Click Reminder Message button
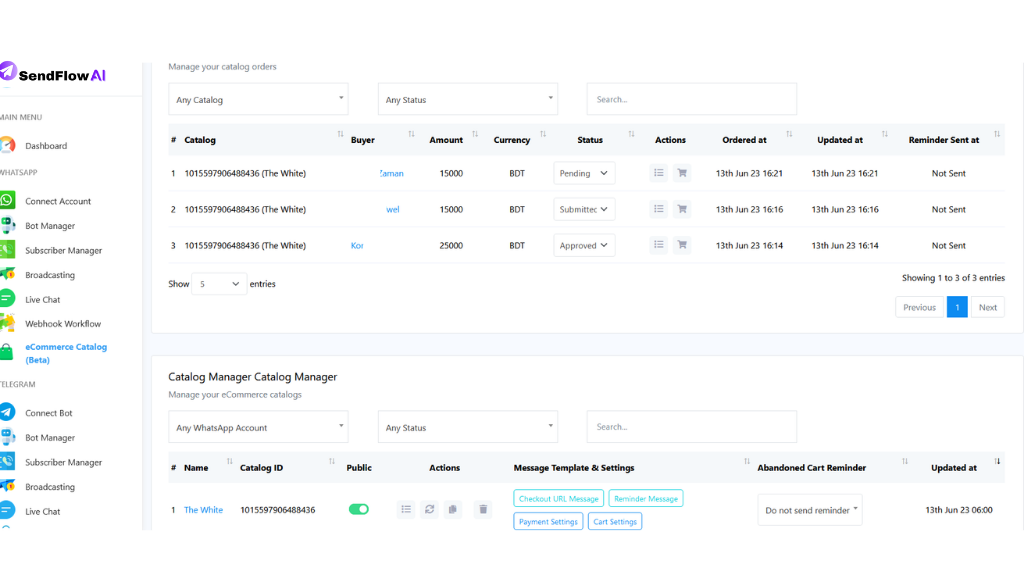The image size is (1024, 576). [646, 498]
